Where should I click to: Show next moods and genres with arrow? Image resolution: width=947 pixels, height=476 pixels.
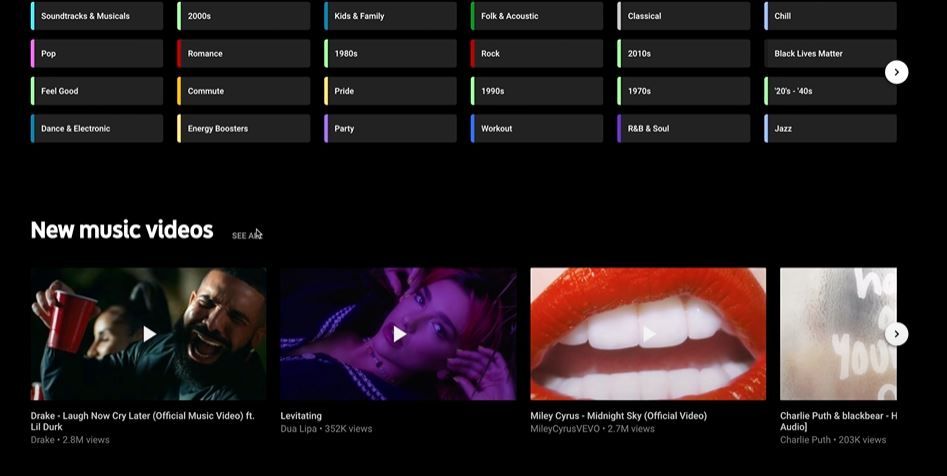pos(896,72)
